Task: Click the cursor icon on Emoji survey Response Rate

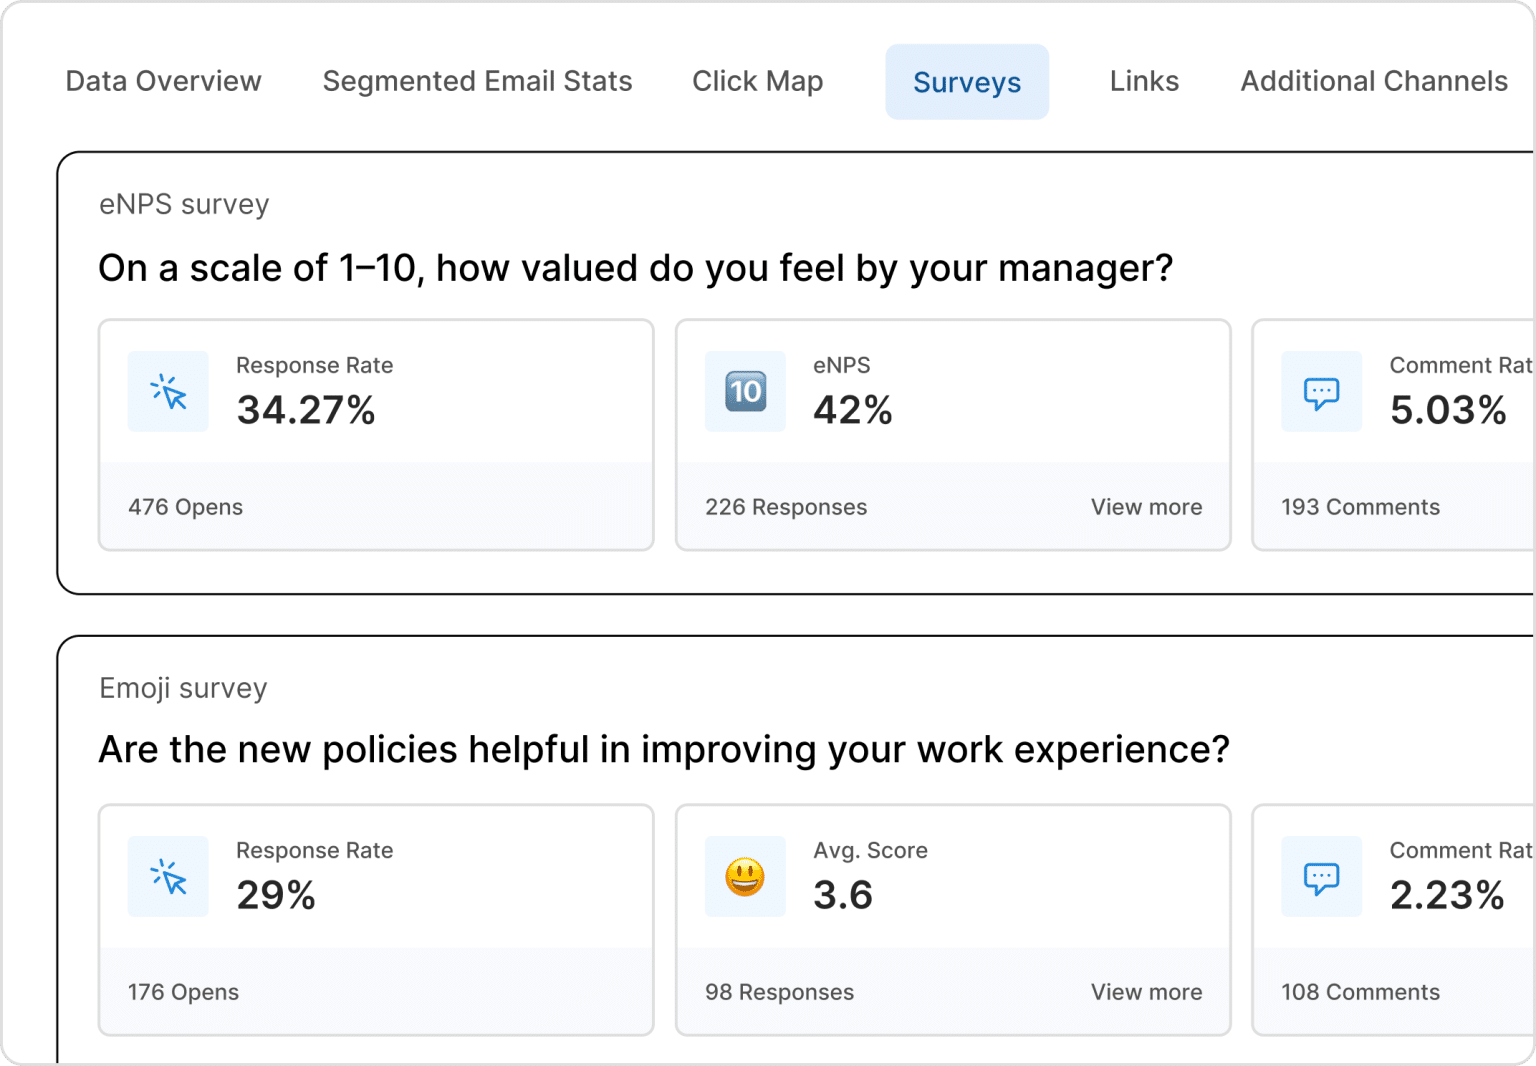Action: pos(168,877)
